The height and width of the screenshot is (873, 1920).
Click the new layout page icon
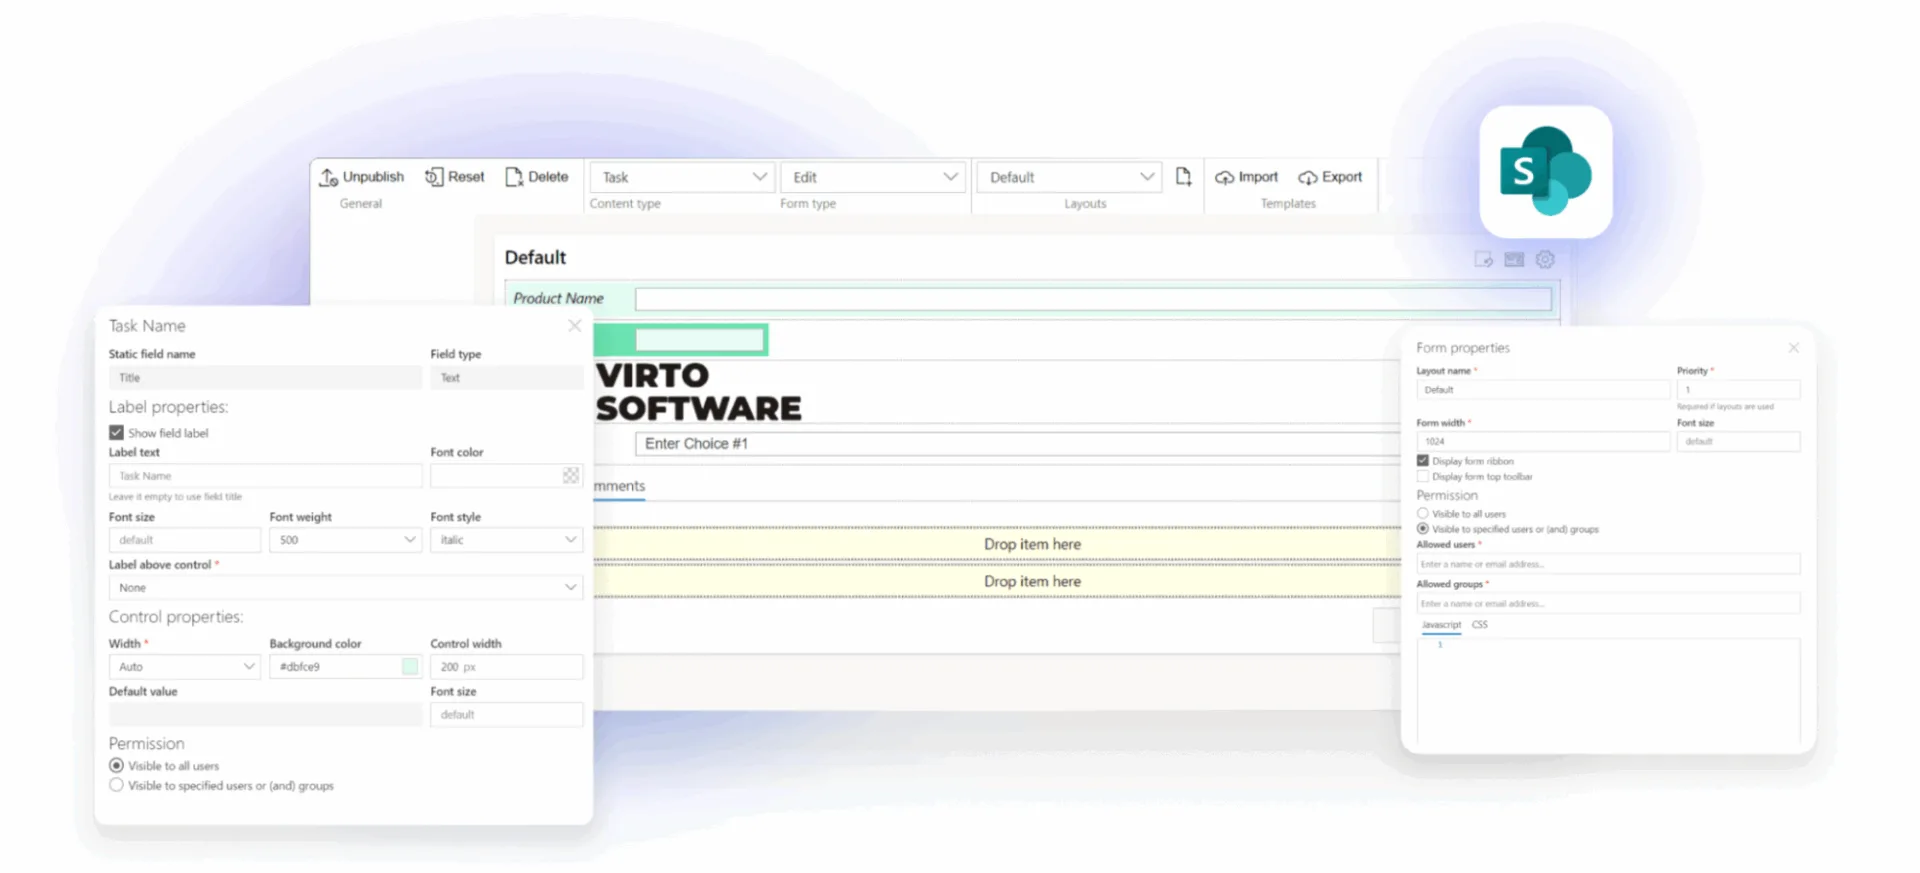click(1183, 177)
